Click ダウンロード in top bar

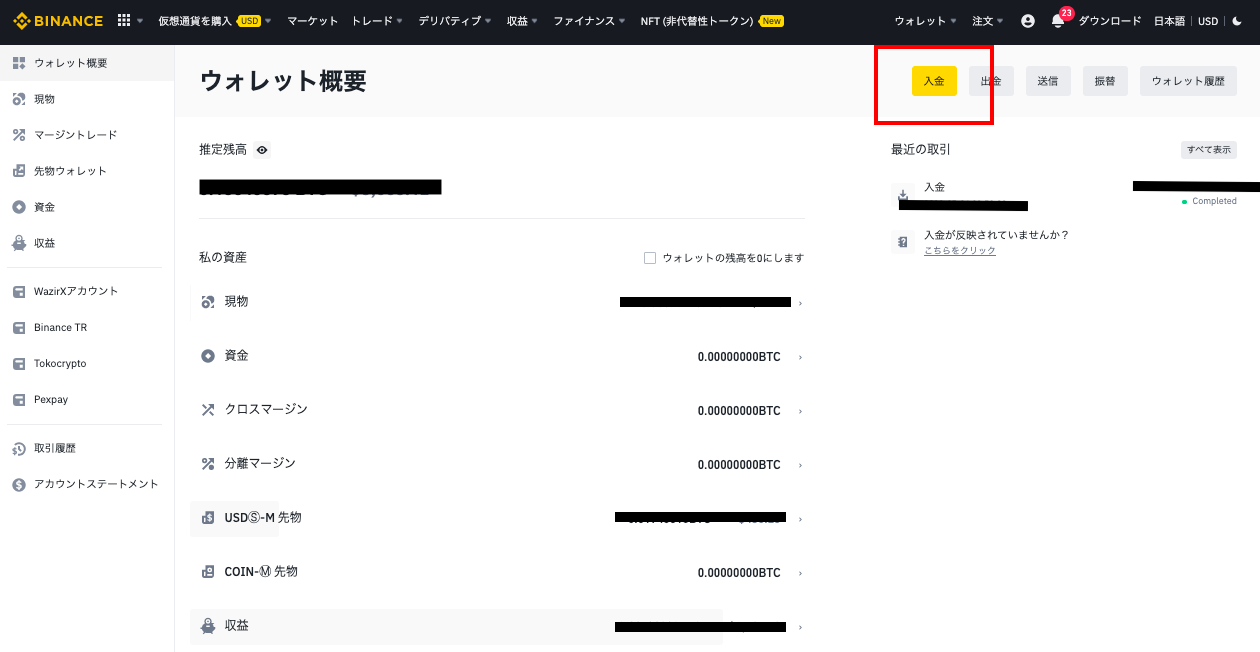1109,21
